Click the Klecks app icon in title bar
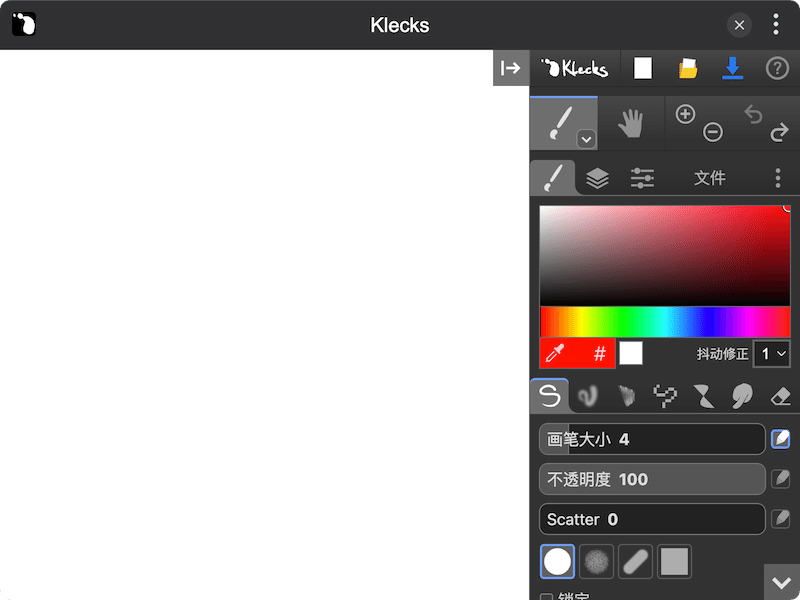800x600 pixels. pyautogui.click(x=23, y=24)
